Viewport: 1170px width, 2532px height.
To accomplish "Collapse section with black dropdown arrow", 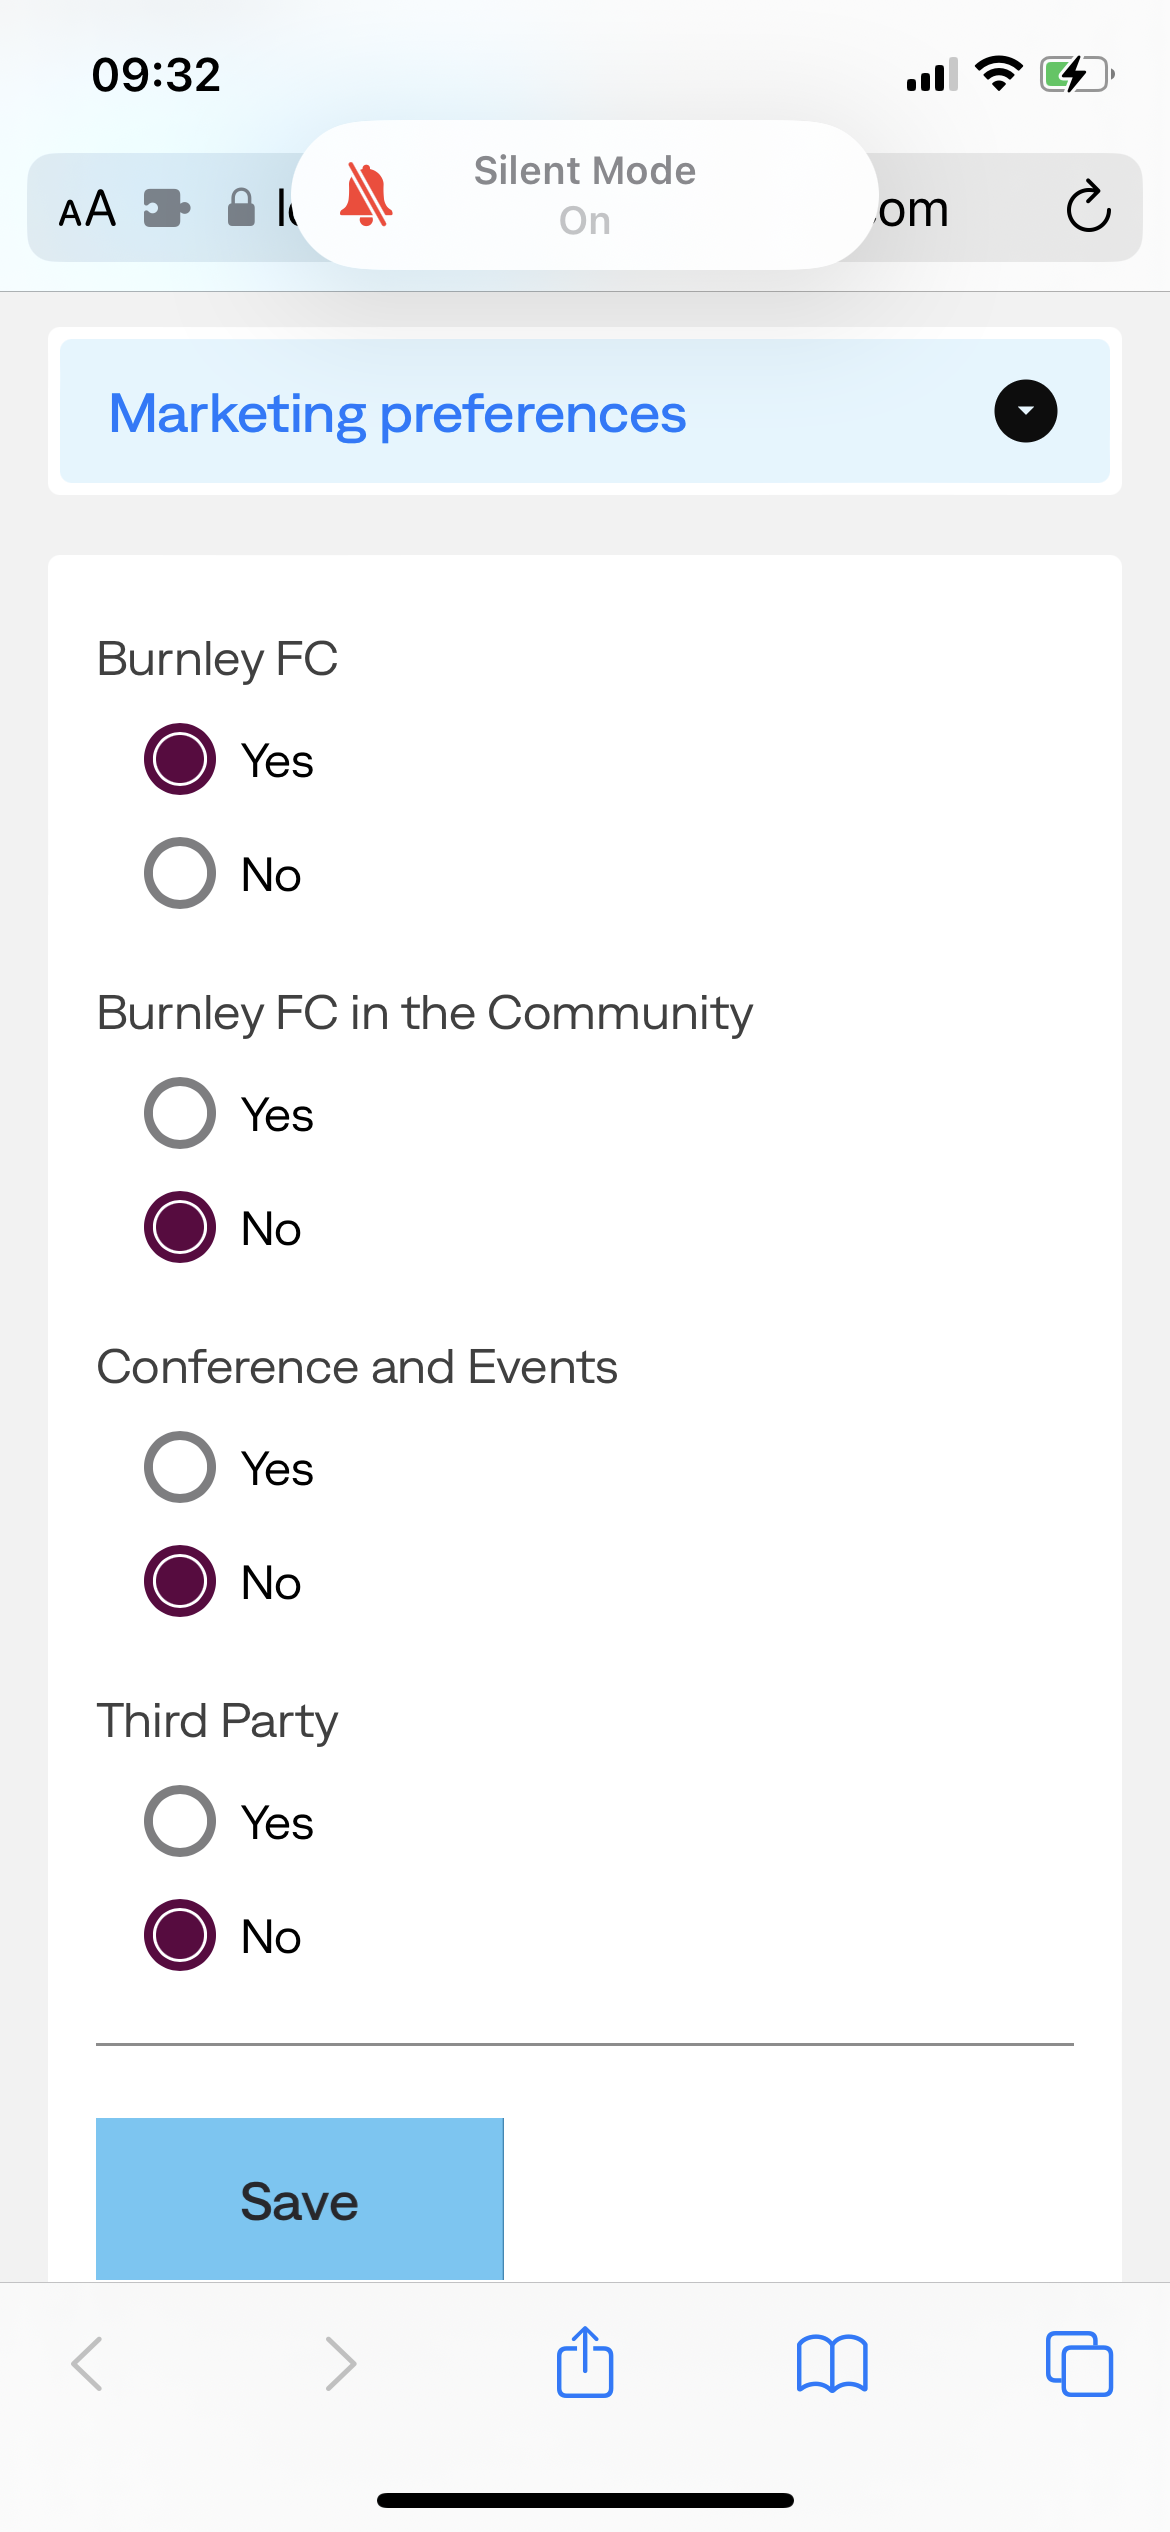I will point(1025,411).
